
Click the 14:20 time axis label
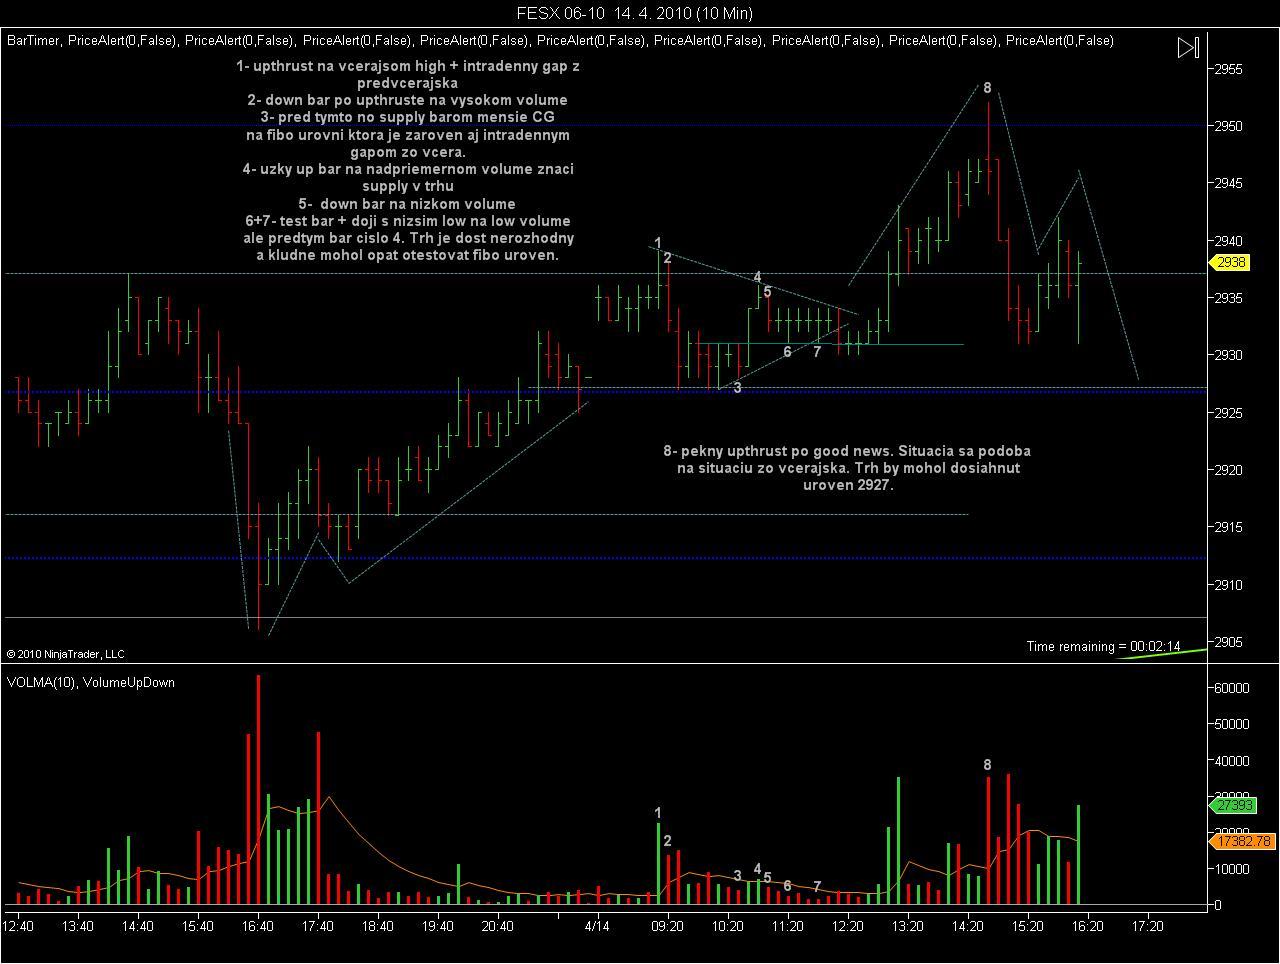pos(967,926)
